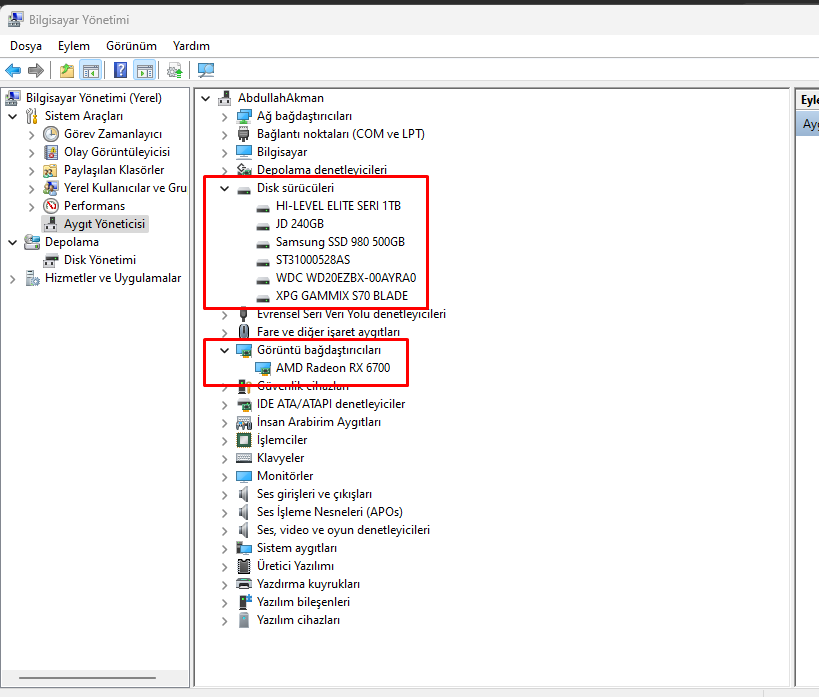Click the left pane horizontal scrollbar
This screenshot has width=819, height=697.
click(x=87, y=678)
